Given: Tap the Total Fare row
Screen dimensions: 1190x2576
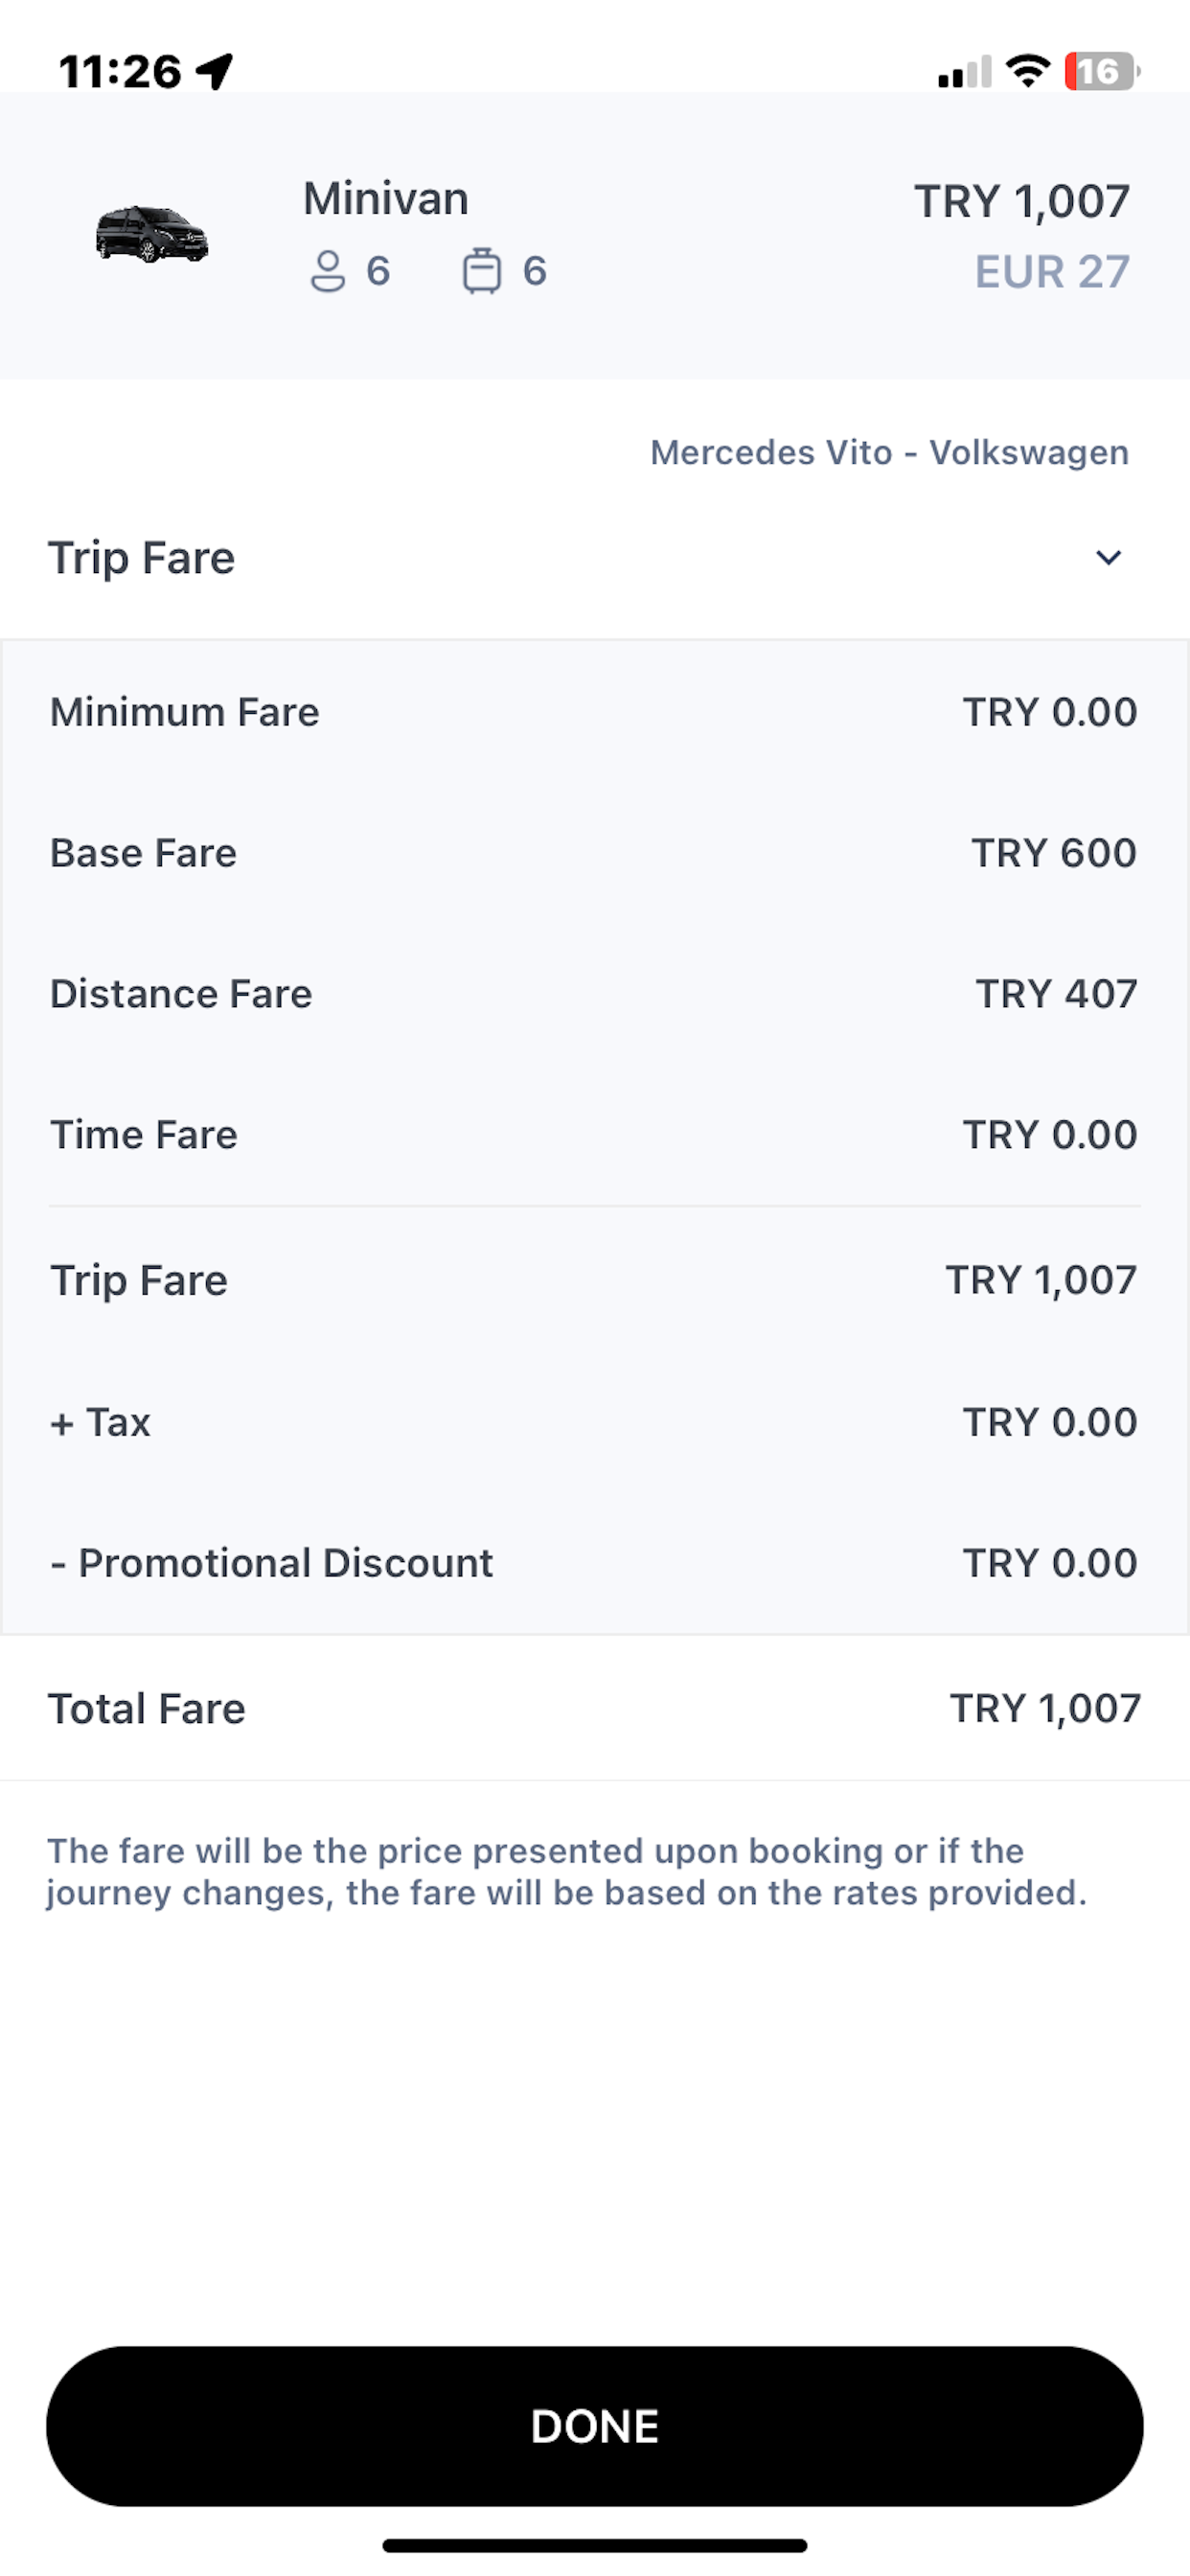Looking at the screenshot, I should point(594,1709).
